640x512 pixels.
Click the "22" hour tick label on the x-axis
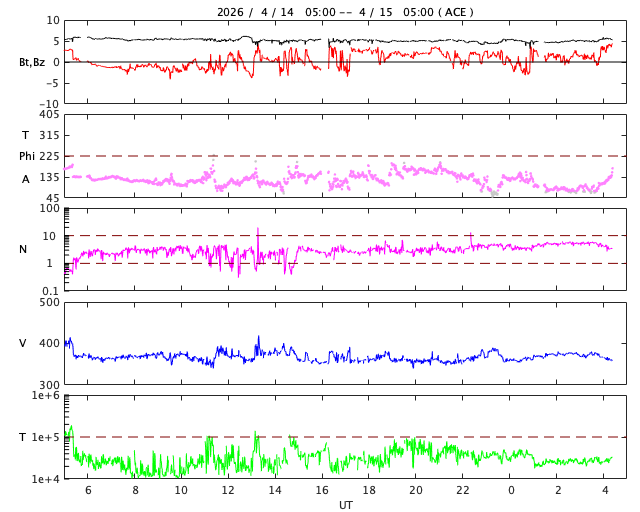[x=463, y=490]
